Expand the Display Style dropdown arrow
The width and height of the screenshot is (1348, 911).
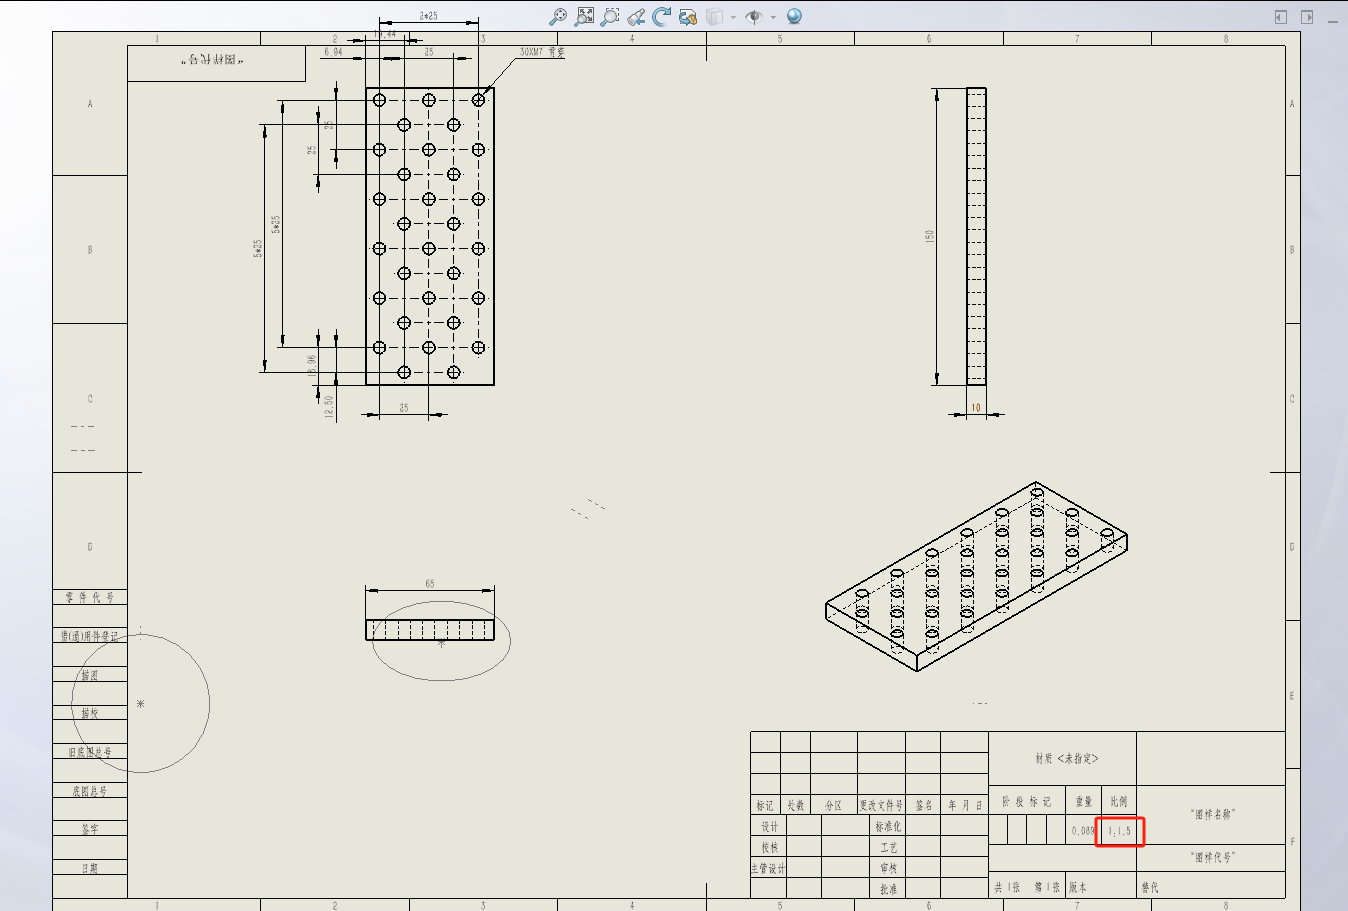click(733, 17)
